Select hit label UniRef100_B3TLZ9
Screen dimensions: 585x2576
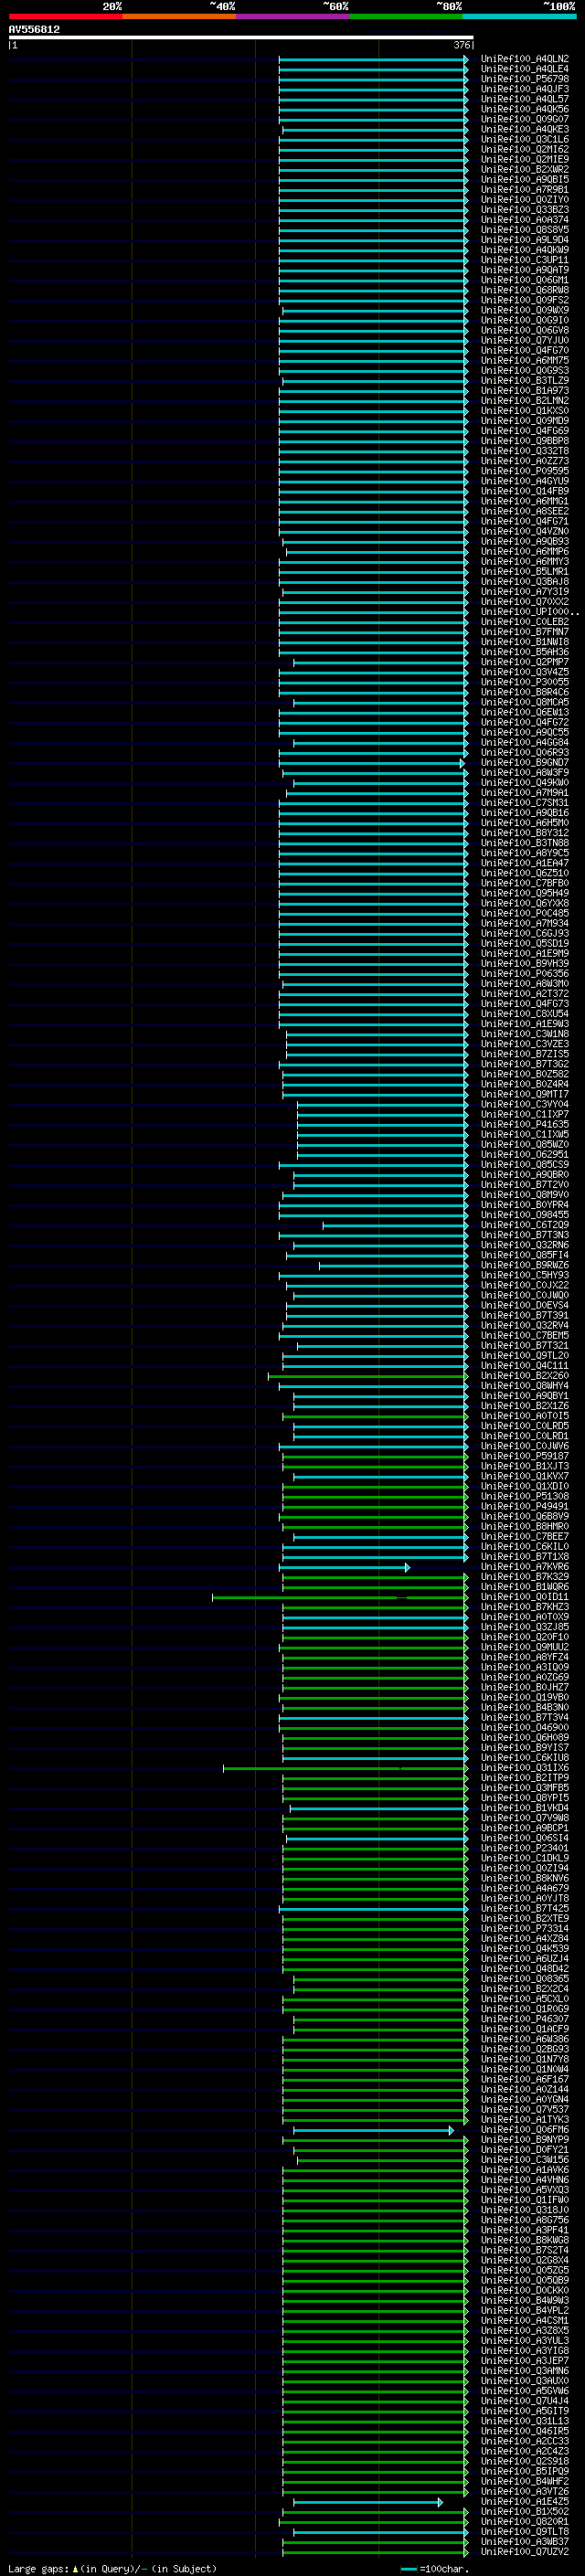pyautogui.click(x=525, y=380)
